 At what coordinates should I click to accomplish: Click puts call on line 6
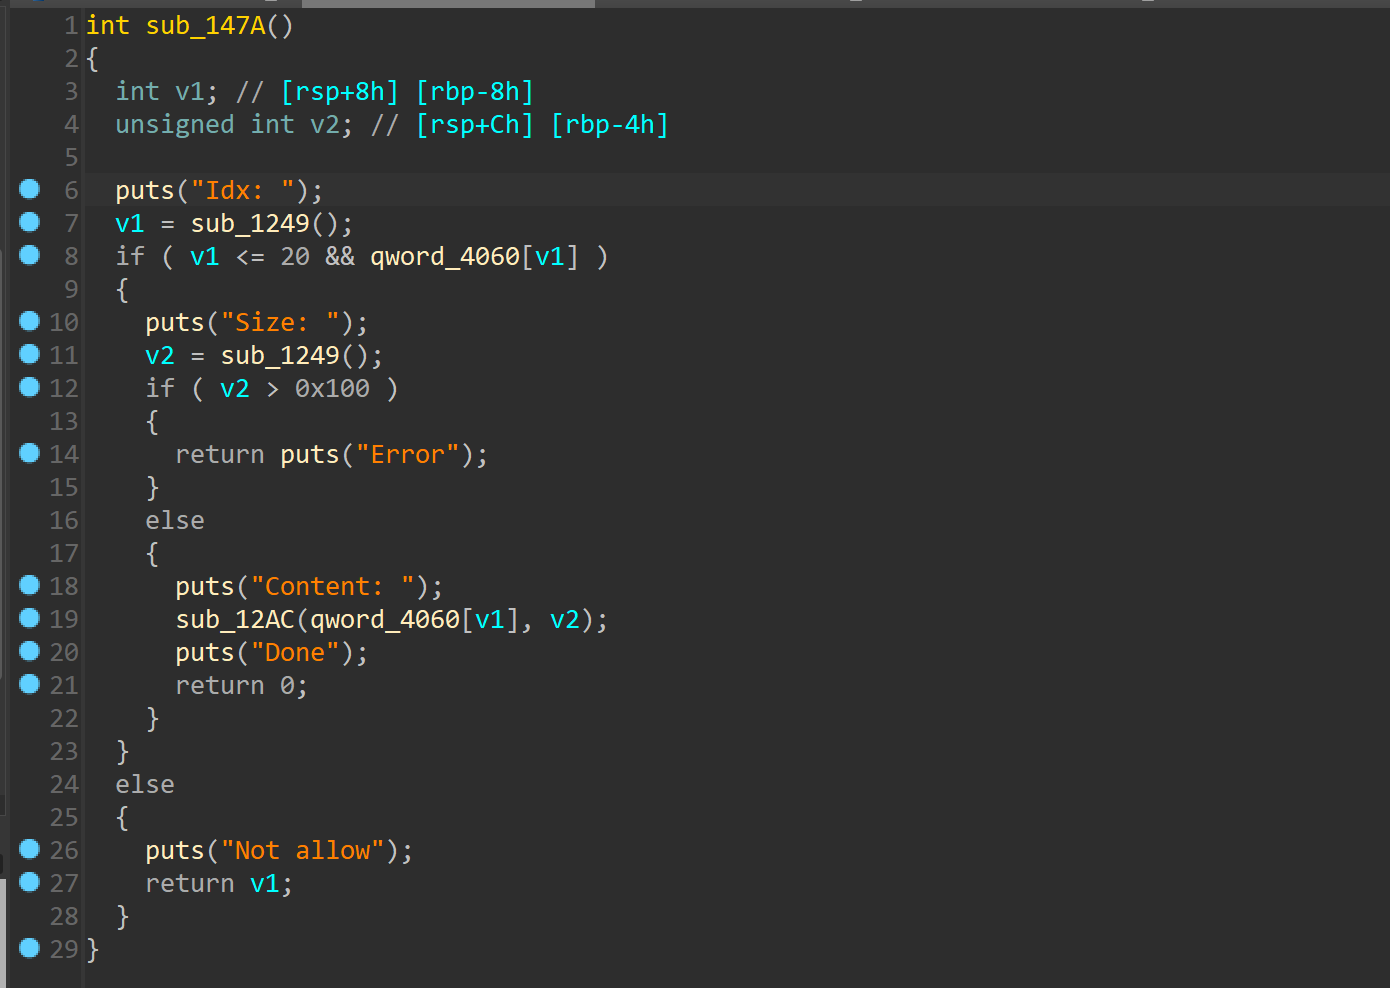(x=145, y=191)
